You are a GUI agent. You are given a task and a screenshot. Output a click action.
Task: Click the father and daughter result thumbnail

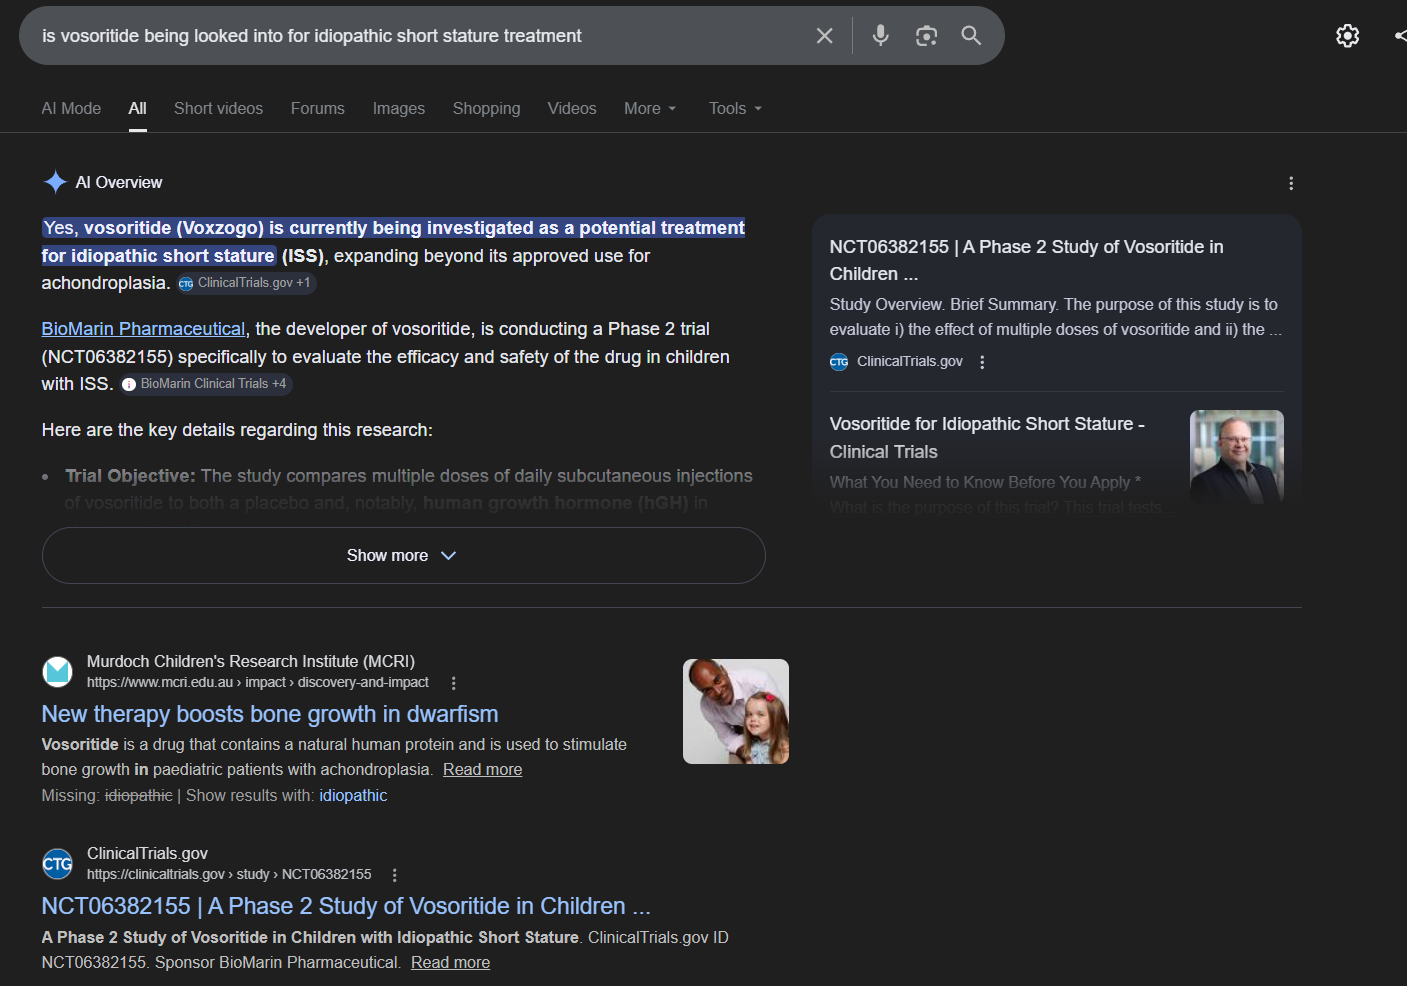click(735, 711)
